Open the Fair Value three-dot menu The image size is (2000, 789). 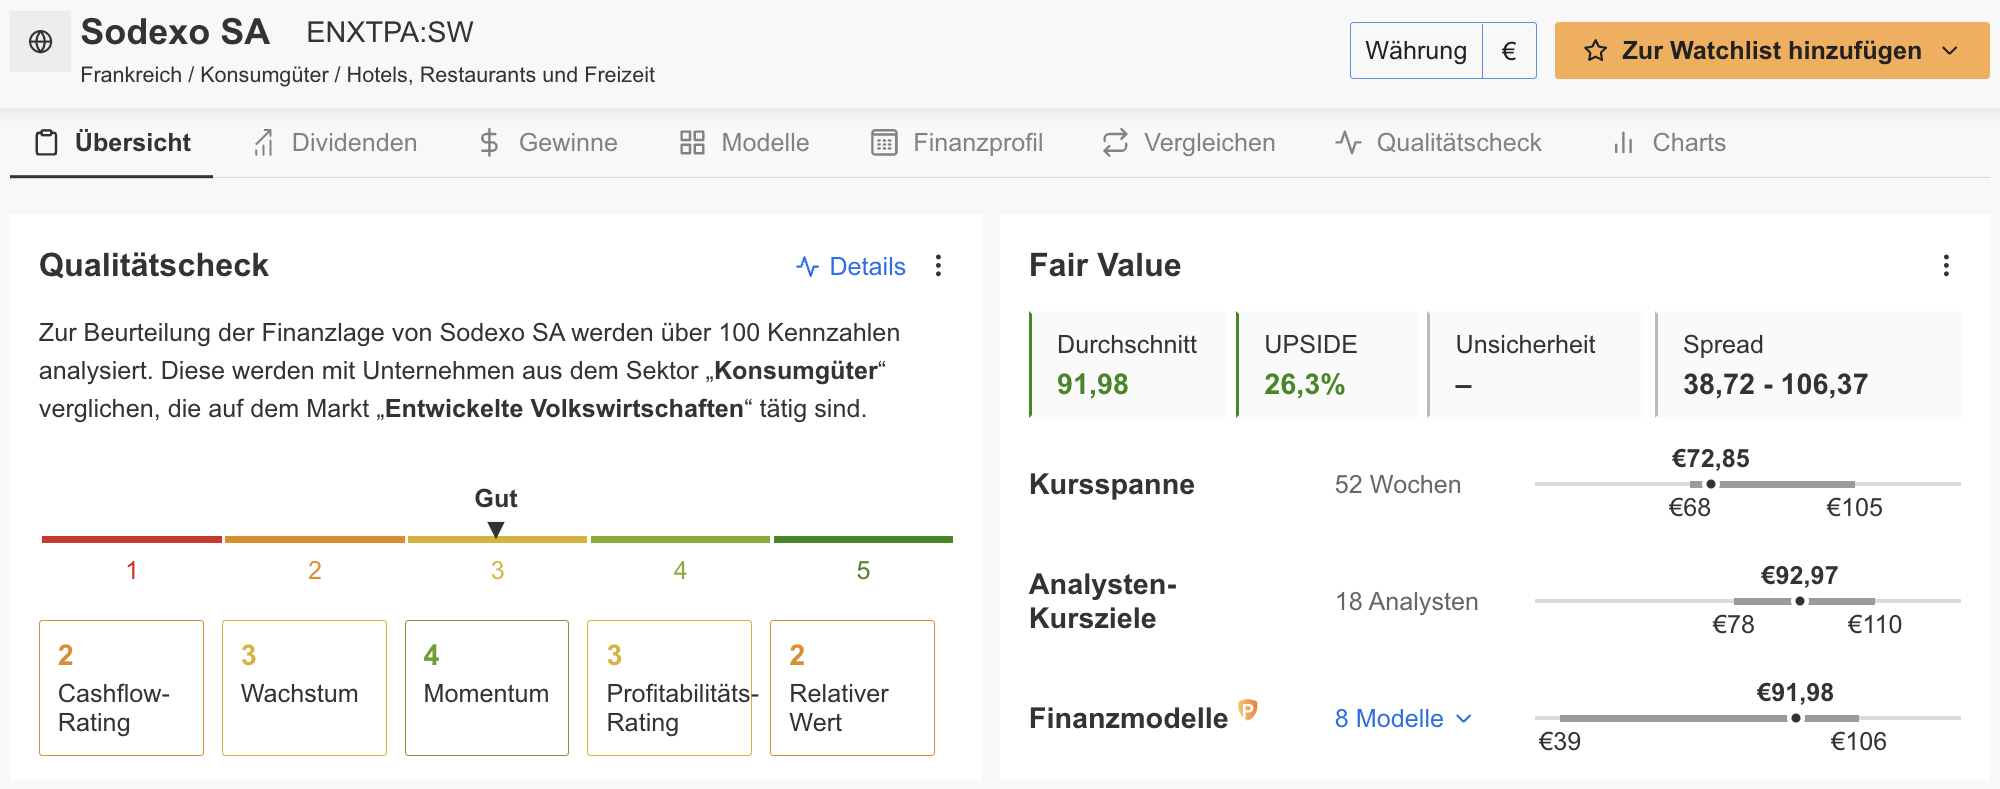click(x=1946, y=266)
